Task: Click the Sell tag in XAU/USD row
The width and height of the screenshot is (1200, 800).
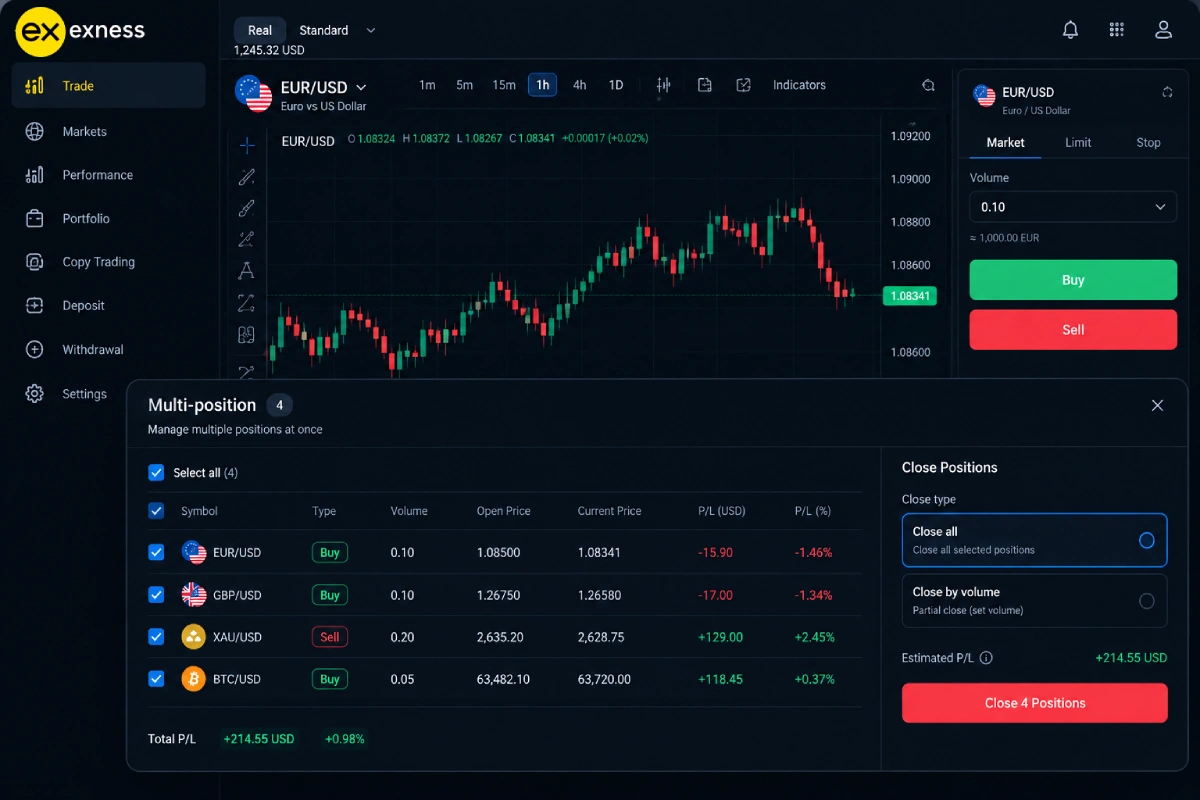Action: (x=330, y=636)
